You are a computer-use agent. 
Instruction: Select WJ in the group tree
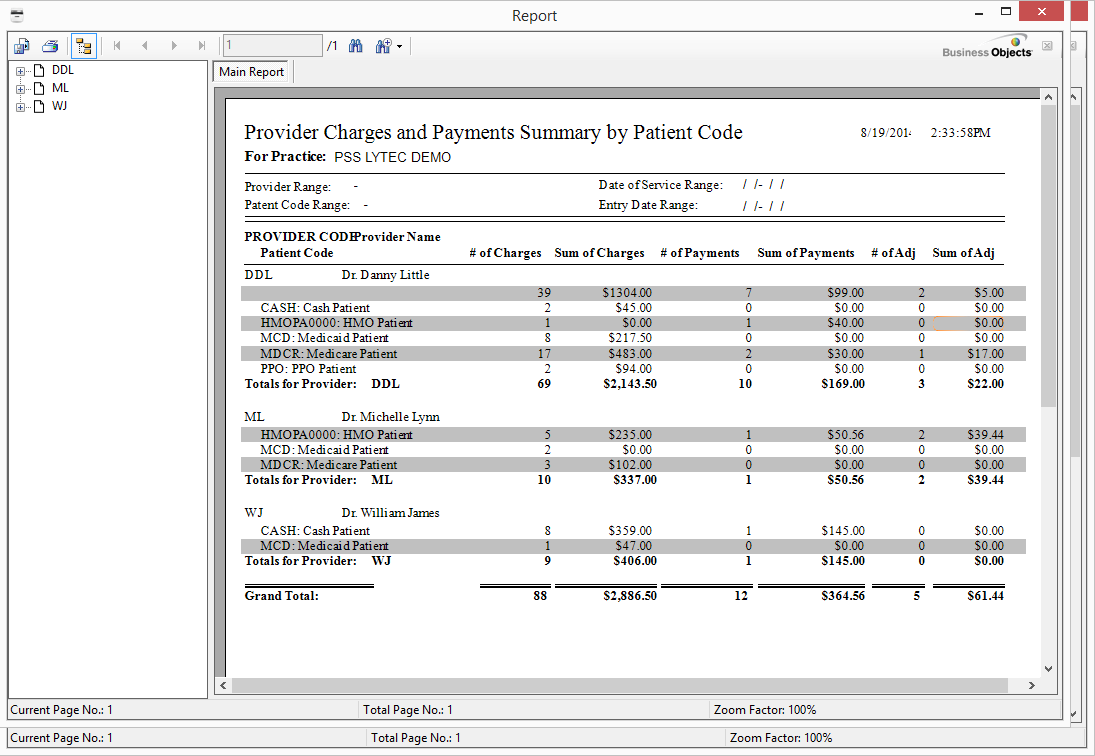(x=59, y=106)
